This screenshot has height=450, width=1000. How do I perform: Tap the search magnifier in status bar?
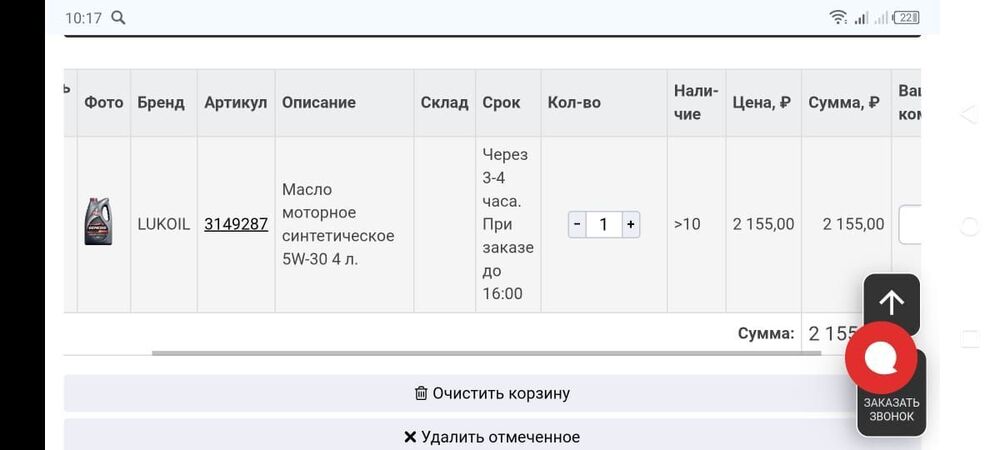click(x=118, y=18)
